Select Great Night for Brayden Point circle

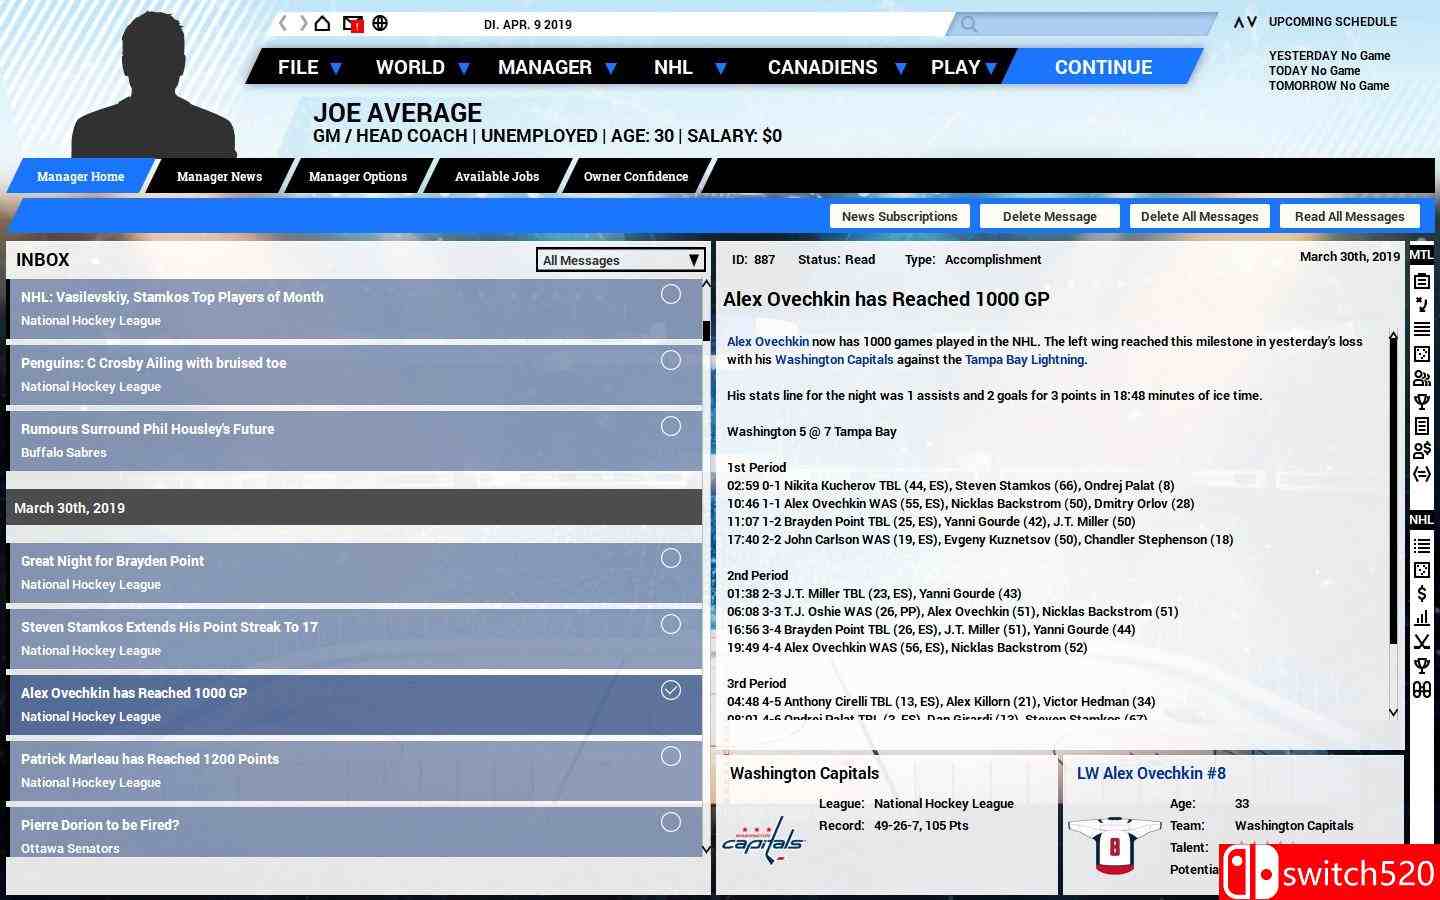coord(671,558)
